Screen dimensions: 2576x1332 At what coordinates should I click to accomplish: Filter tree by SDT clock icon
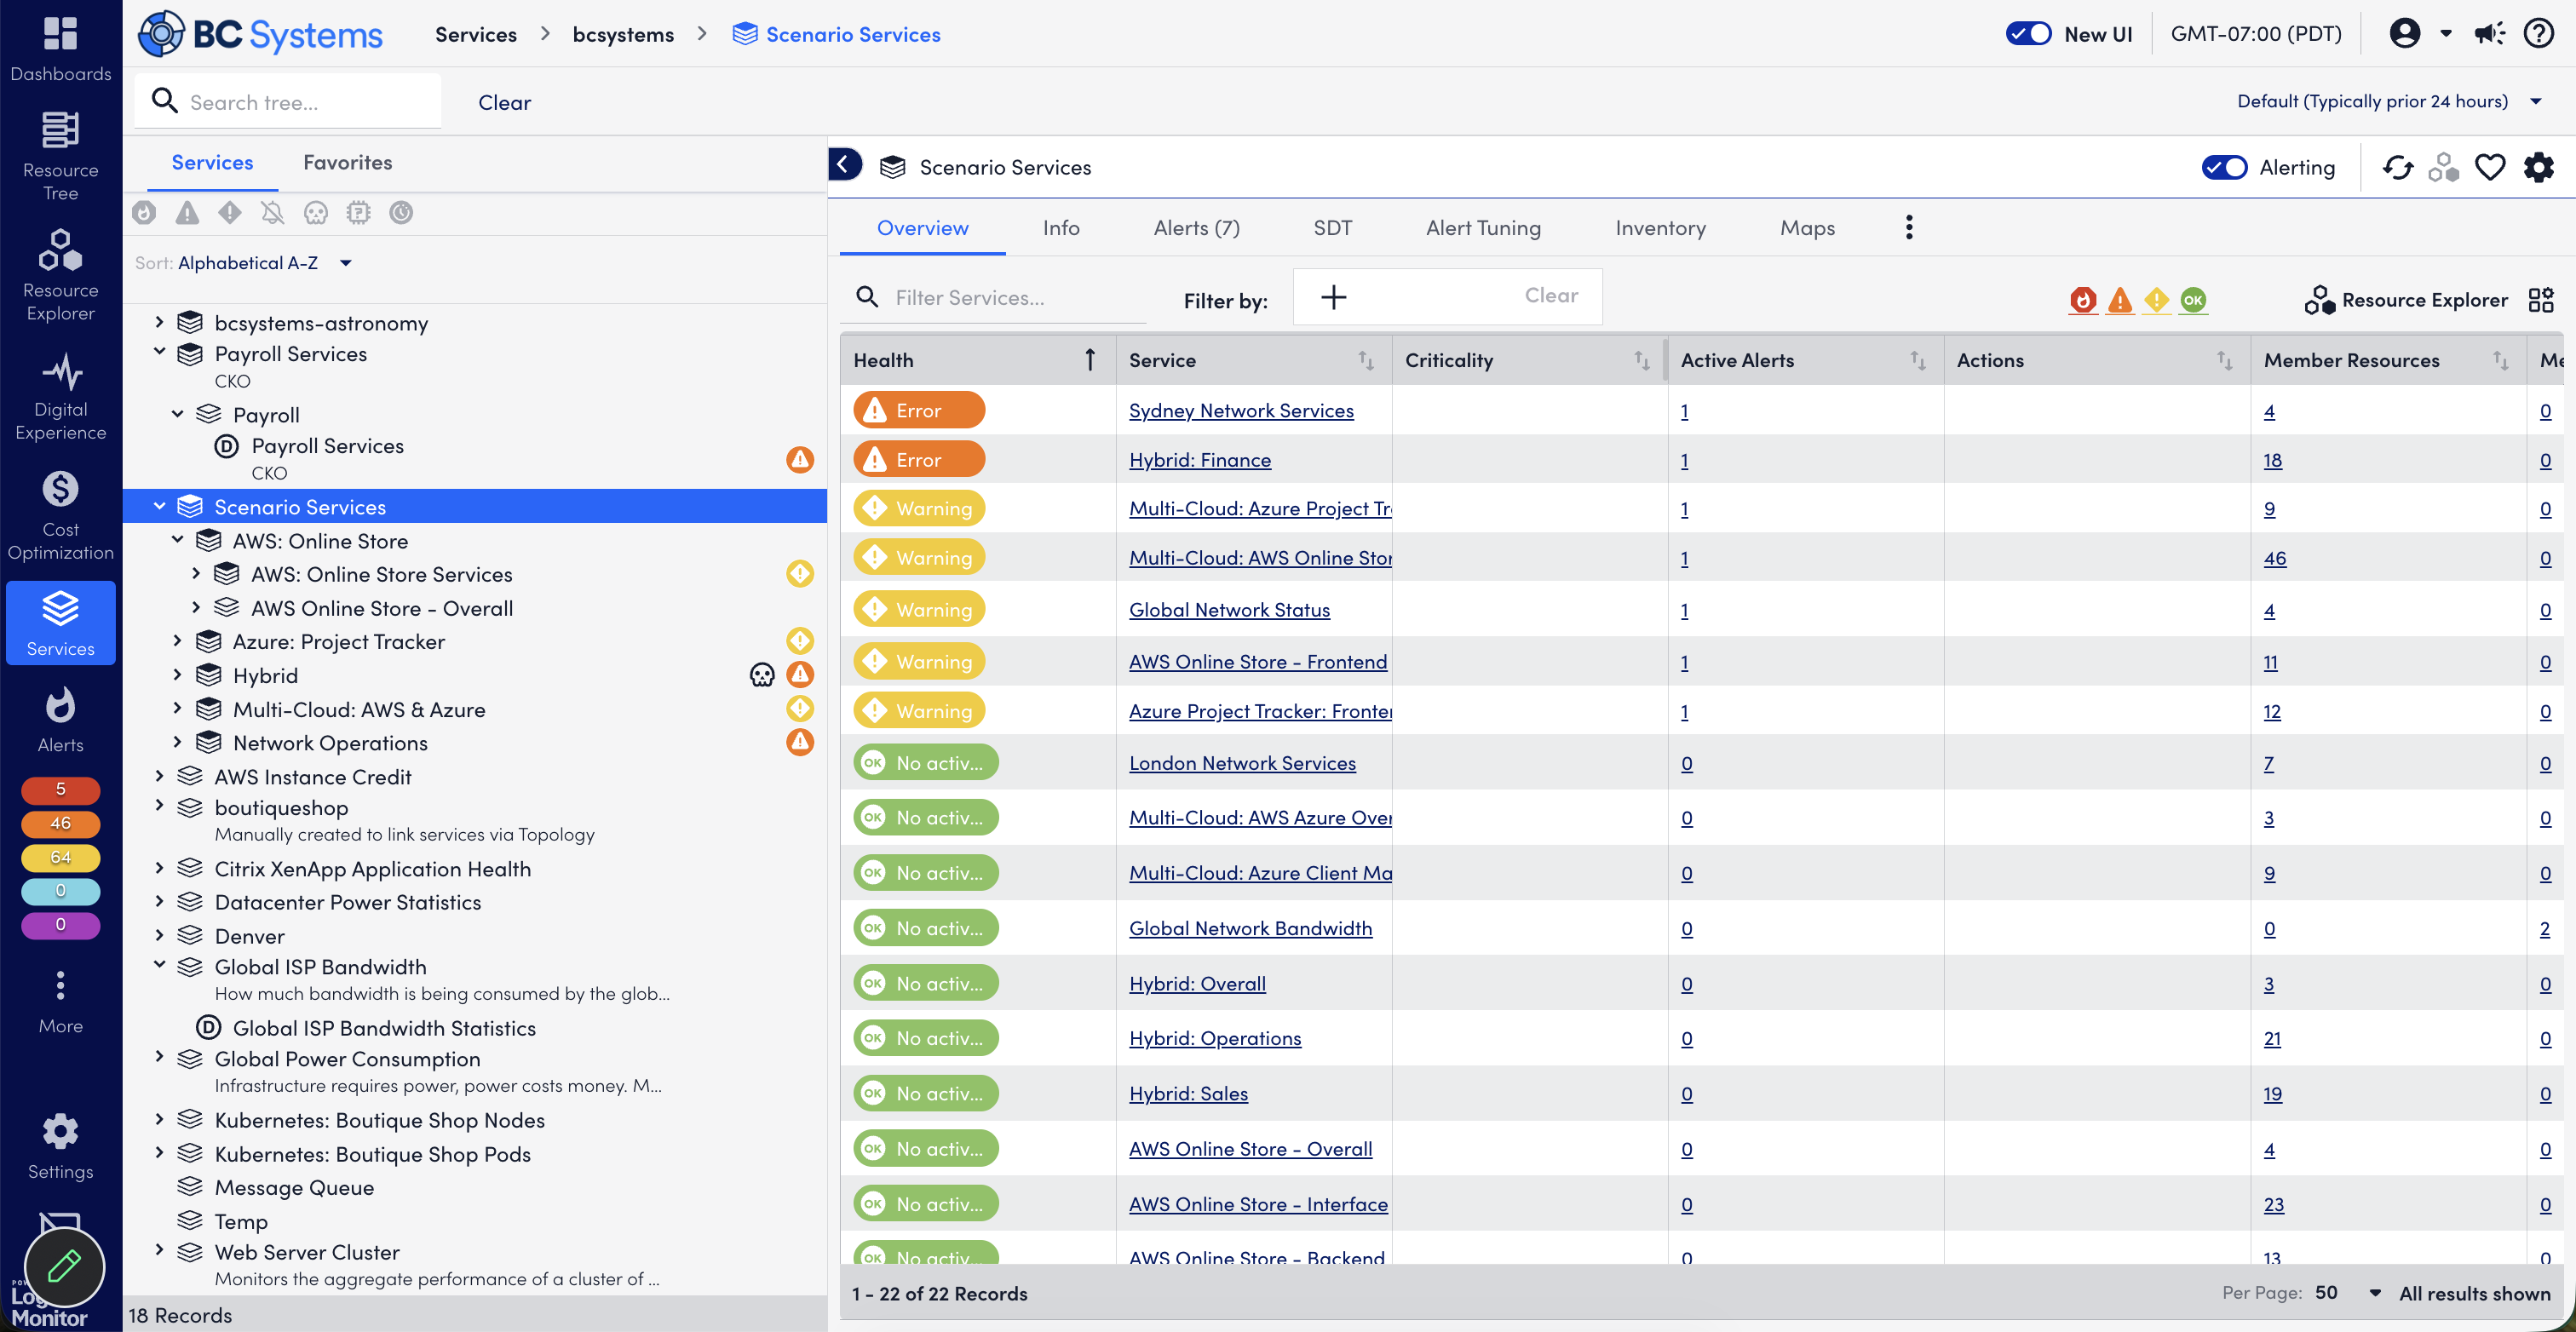(401, 212)
